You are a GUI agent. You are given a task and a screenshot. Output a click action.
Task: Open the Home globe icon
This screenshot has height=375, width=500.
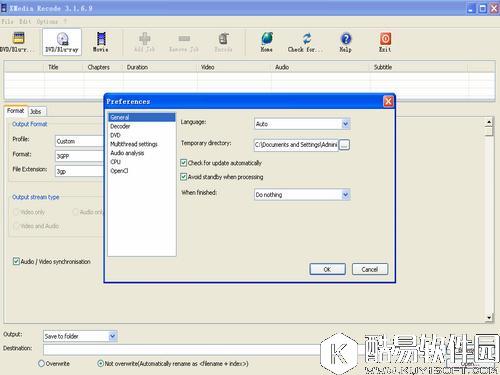267,42
